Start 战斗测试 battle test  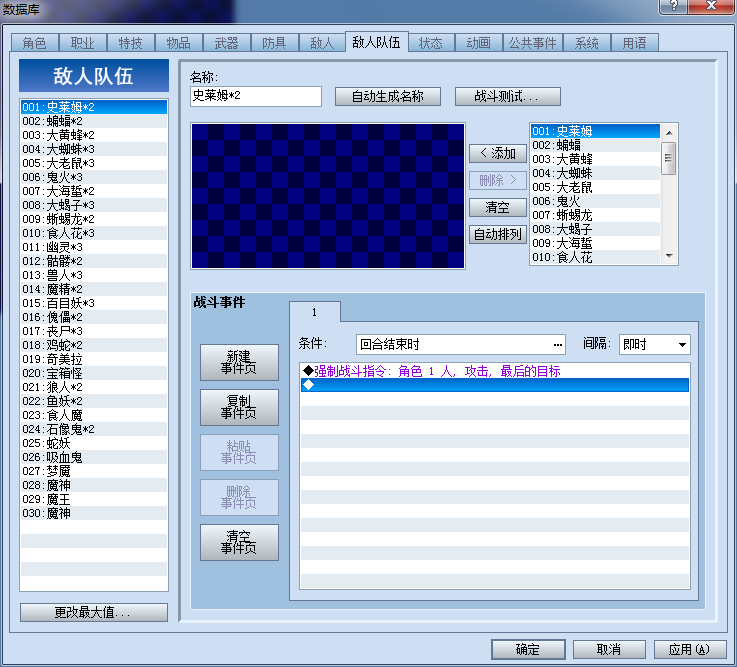pos(508,96)
